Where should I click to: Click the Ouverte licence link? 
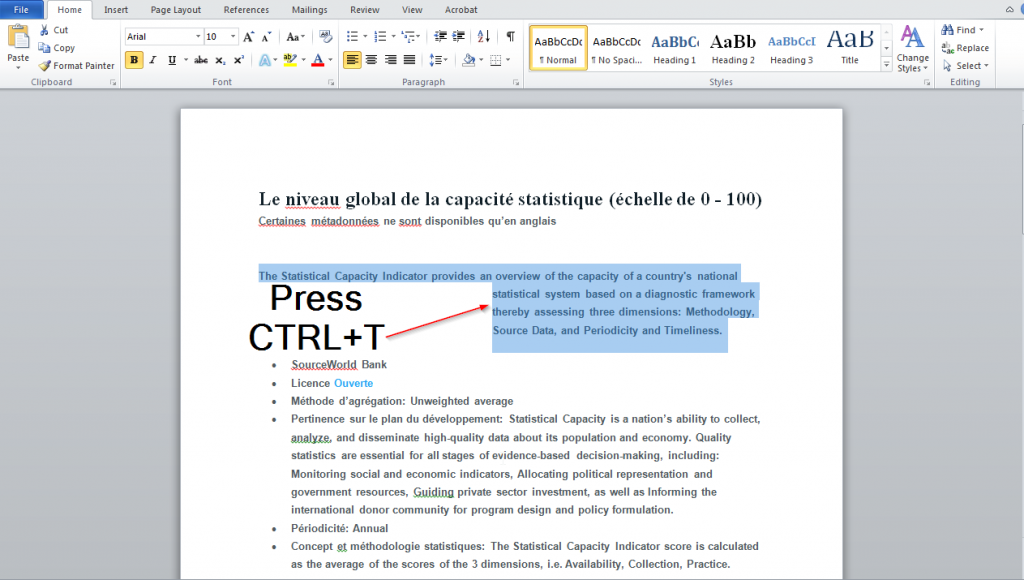pos(353,383)
